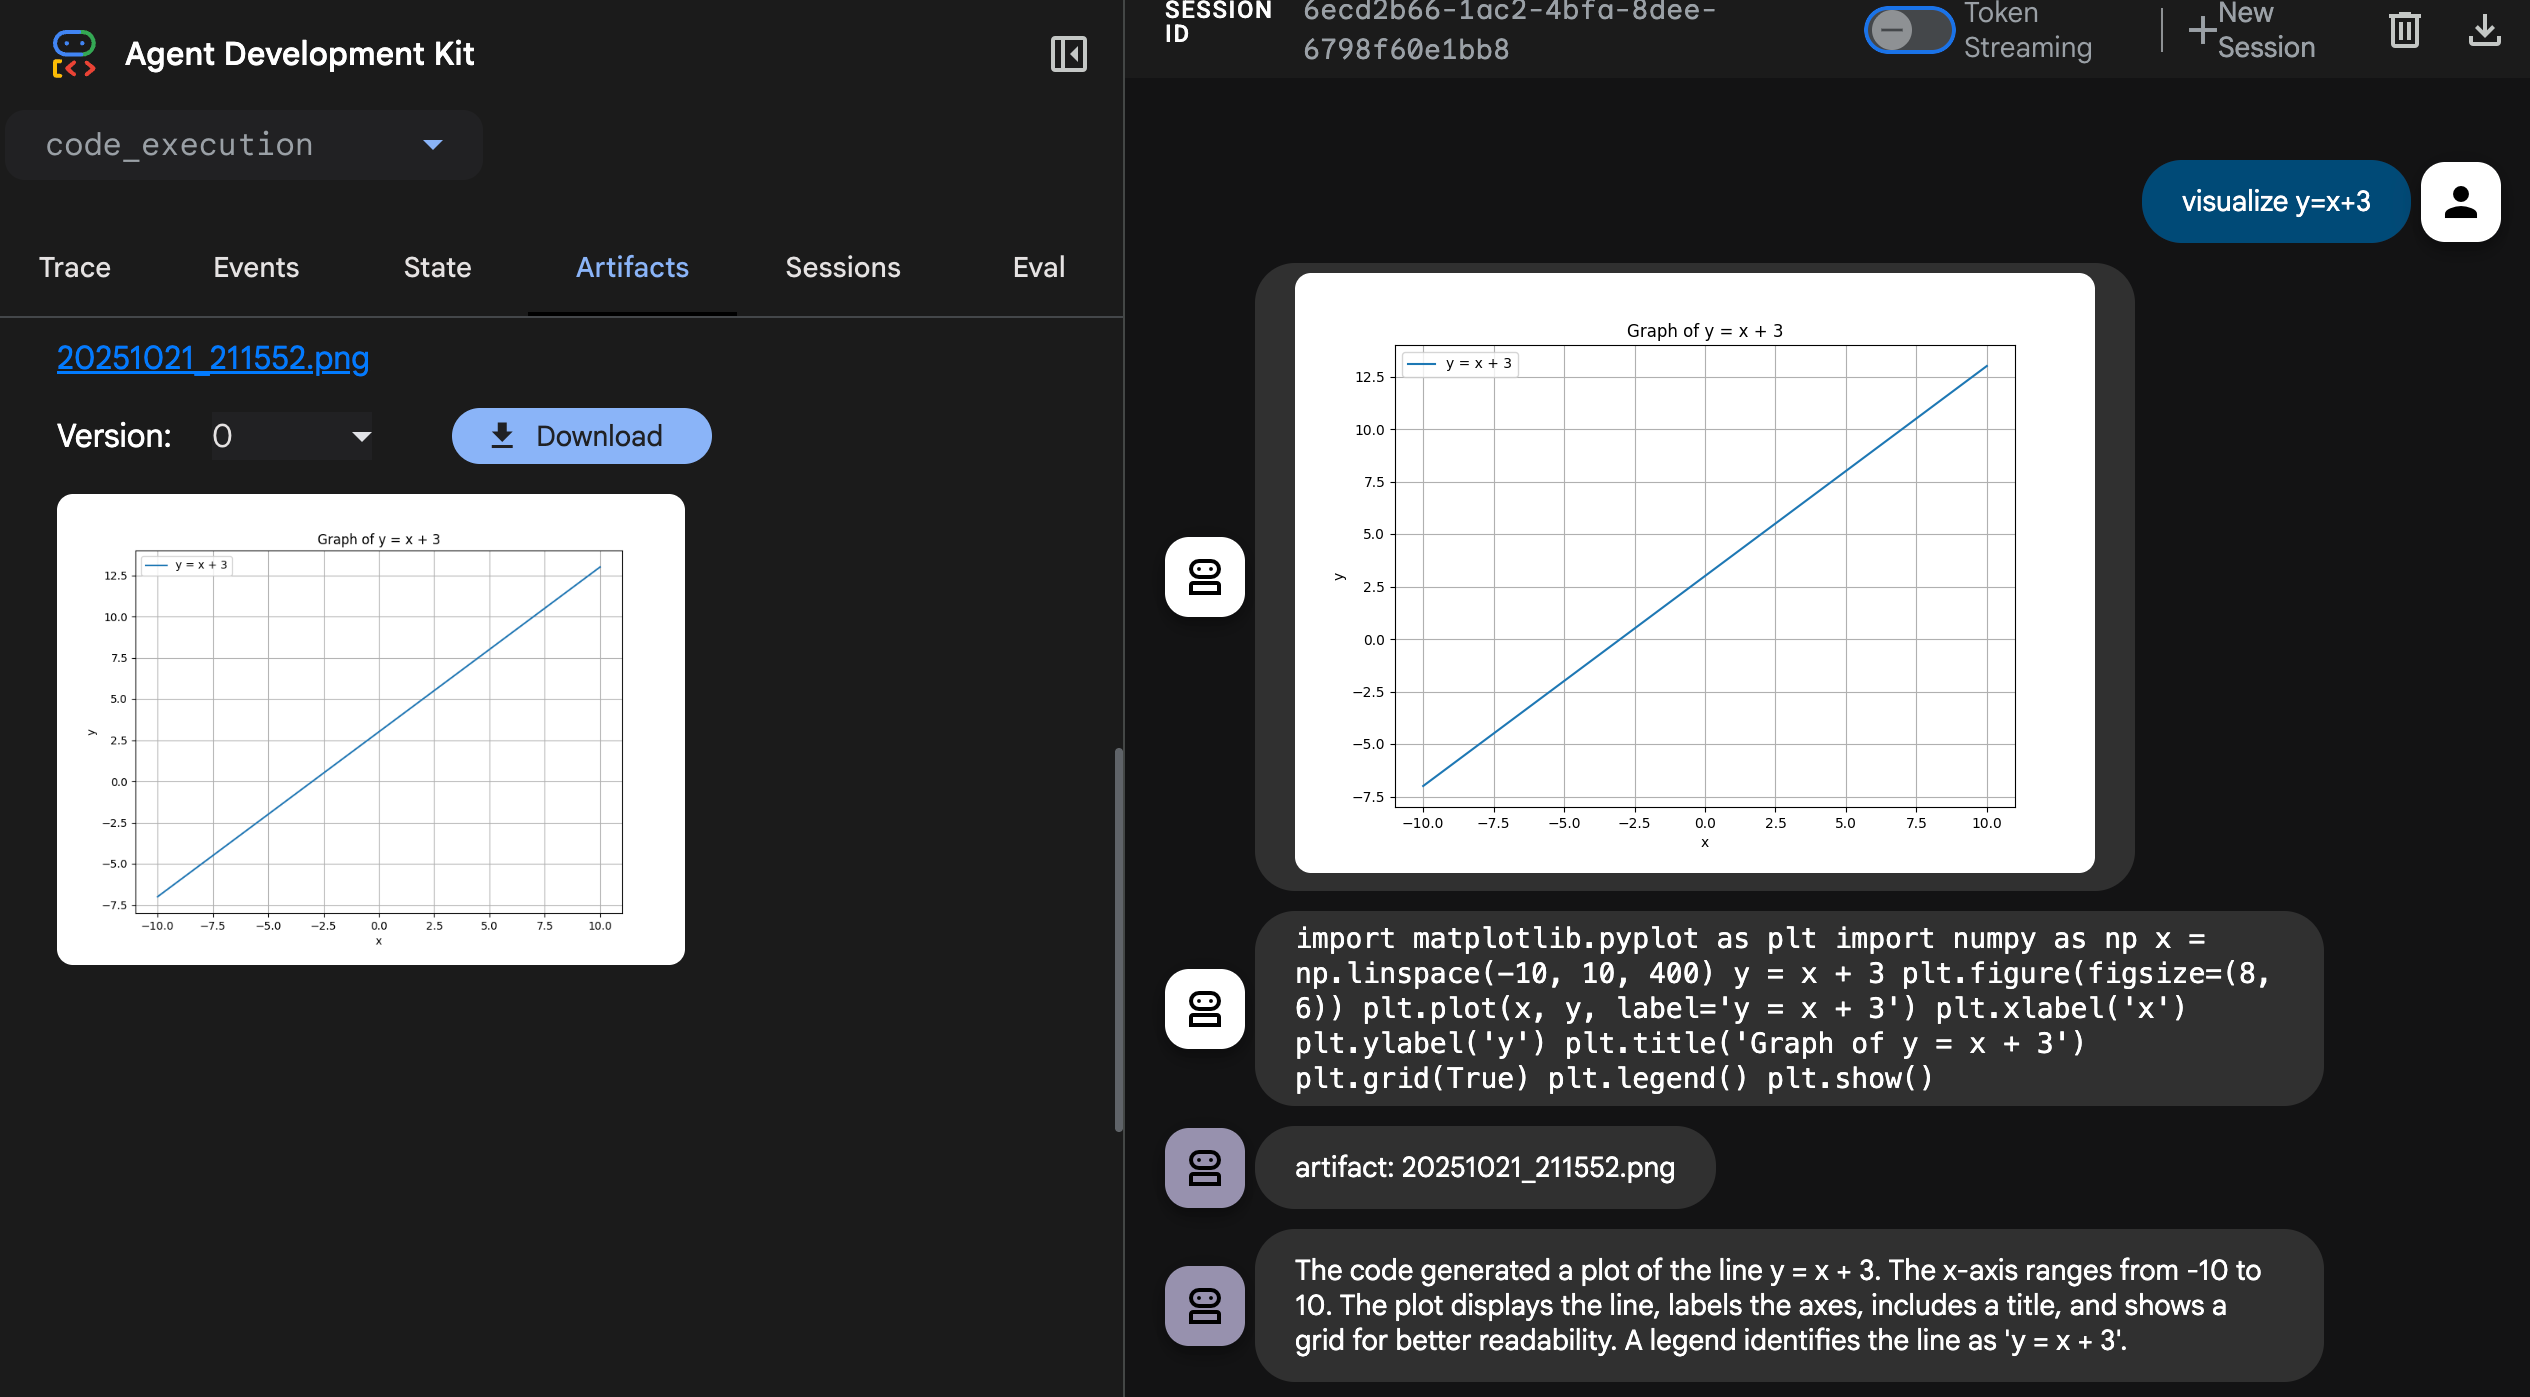Switch to the Events tab
This screenshot has width=2530, height=1397.
(256, 267)
